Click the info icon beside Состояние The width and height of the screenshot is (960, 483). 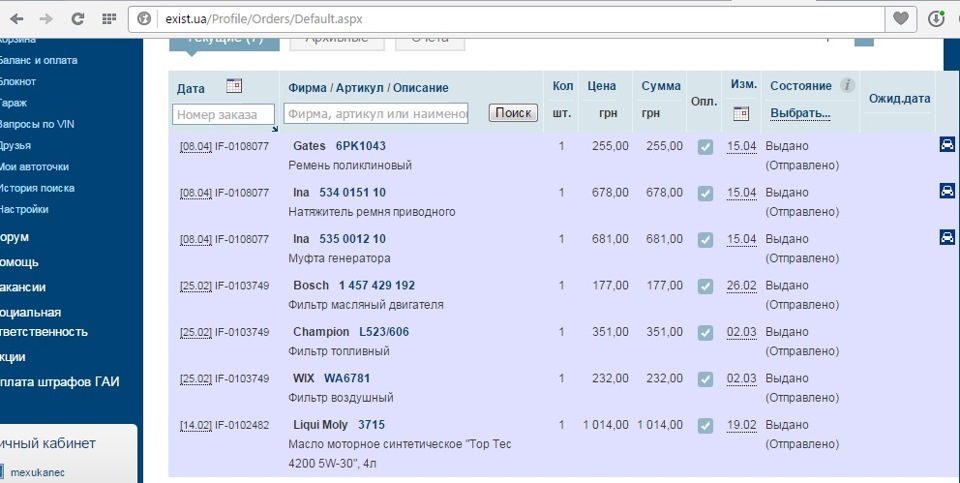click(847, 85)
